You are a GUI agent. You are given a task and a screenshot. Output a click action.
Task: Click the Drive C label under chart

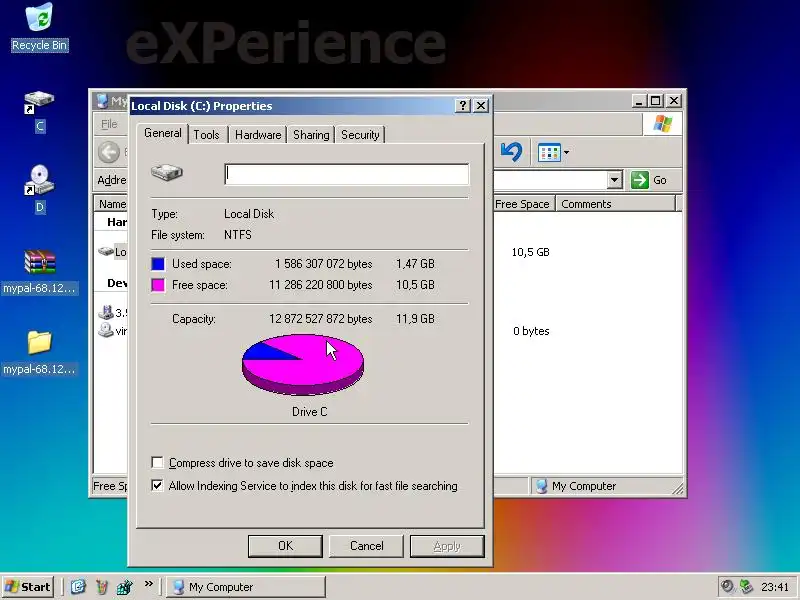(309, 412)
